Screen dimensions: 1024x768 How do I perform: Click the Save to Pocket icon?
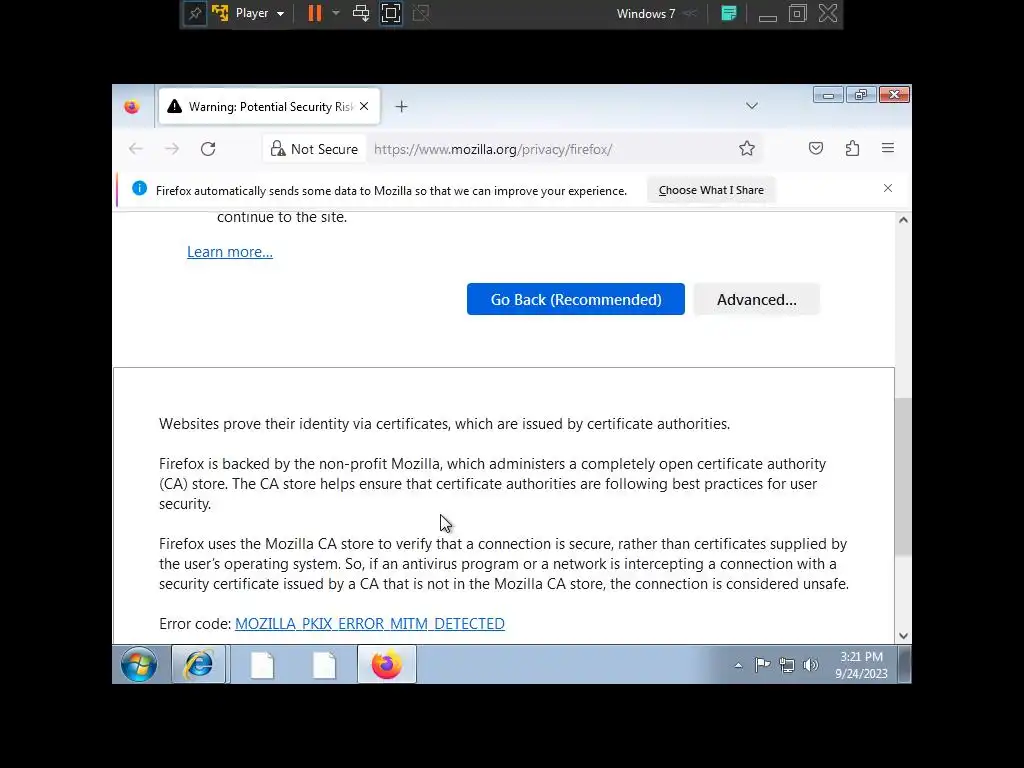(816, 148)
